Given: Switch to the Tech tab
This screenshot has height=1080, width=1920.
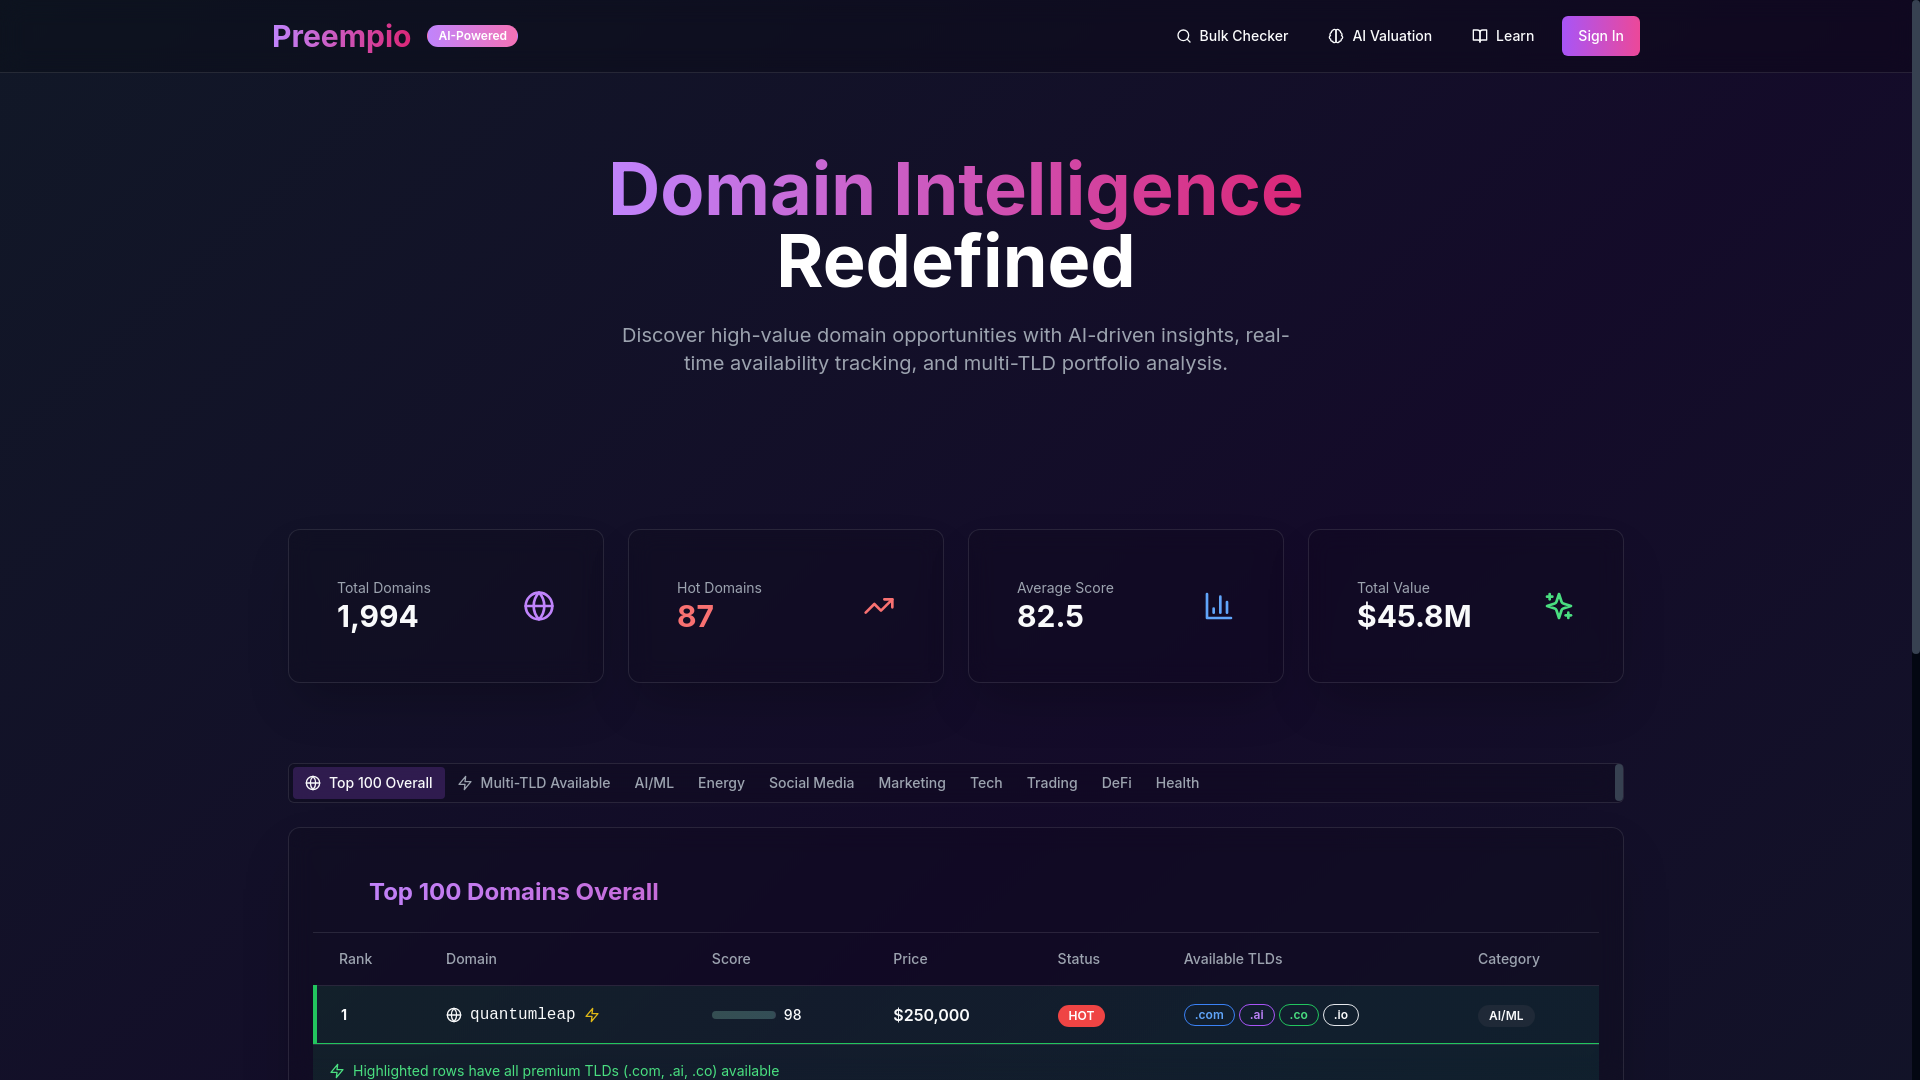Looking at the screenshot, I should (986, 783).
